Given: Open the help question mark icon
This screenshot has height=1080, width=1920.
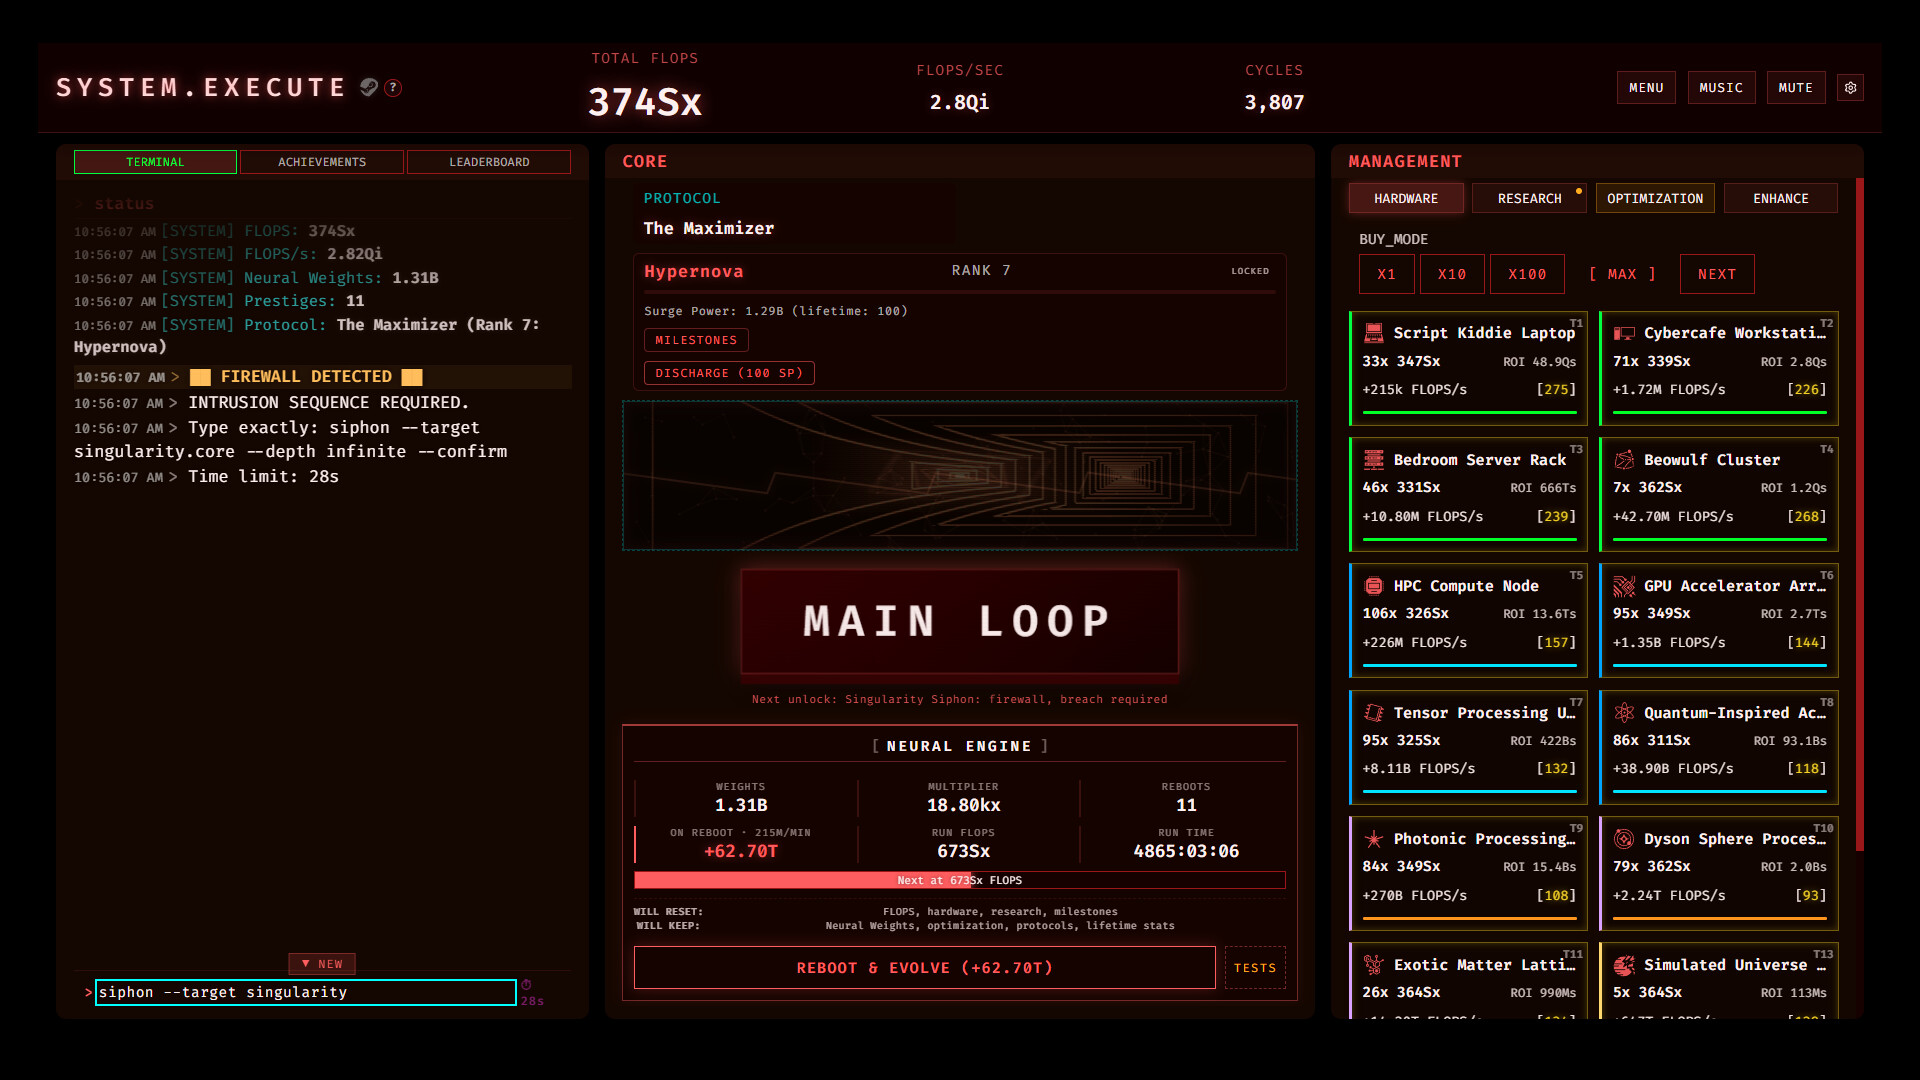Looking at the screenshot, I should 394,87.
